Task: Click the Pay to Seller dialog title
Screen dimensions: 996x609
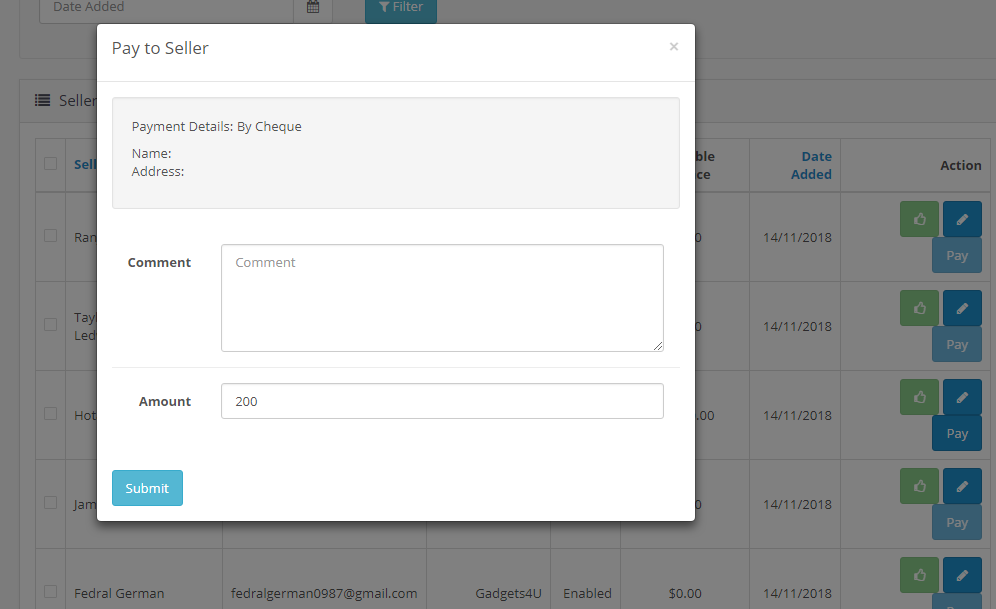Action: (x=160, y=48)
